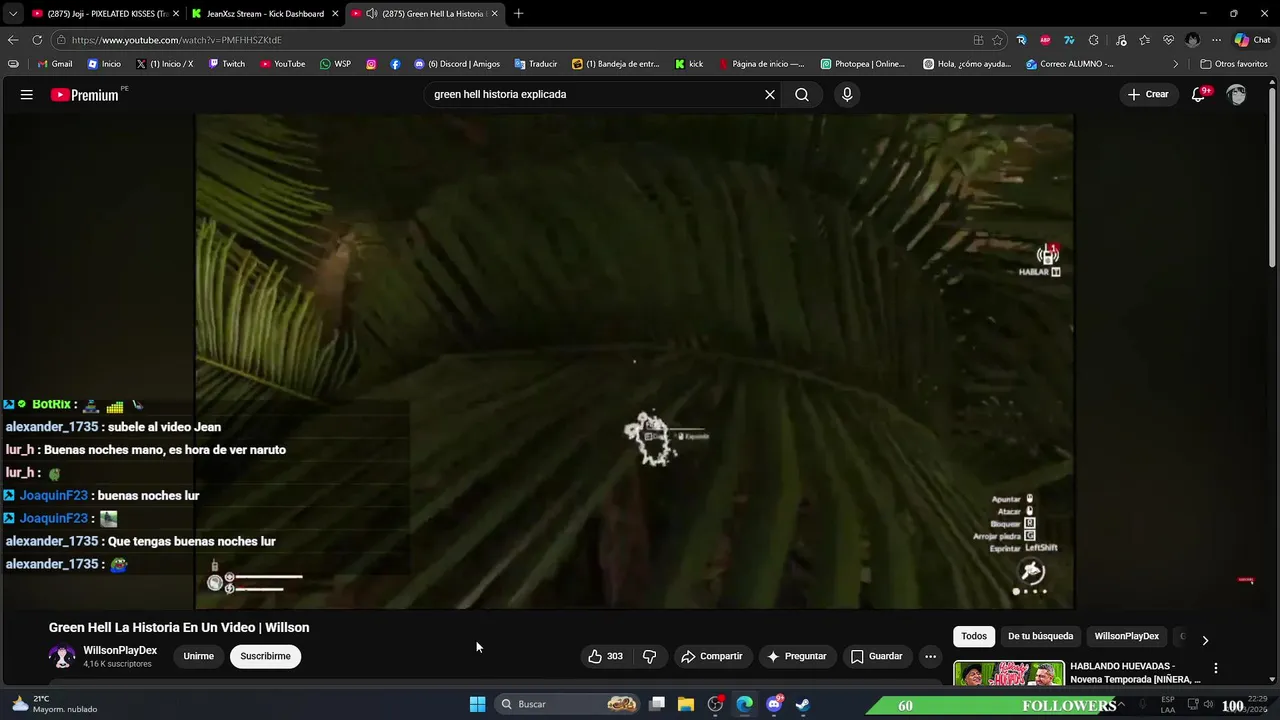Switch to JeanXsz Stream Kick Dashboard tab
Image resolution: width=1280 pixels, height=720 pixels.
[x=265, y=14]
